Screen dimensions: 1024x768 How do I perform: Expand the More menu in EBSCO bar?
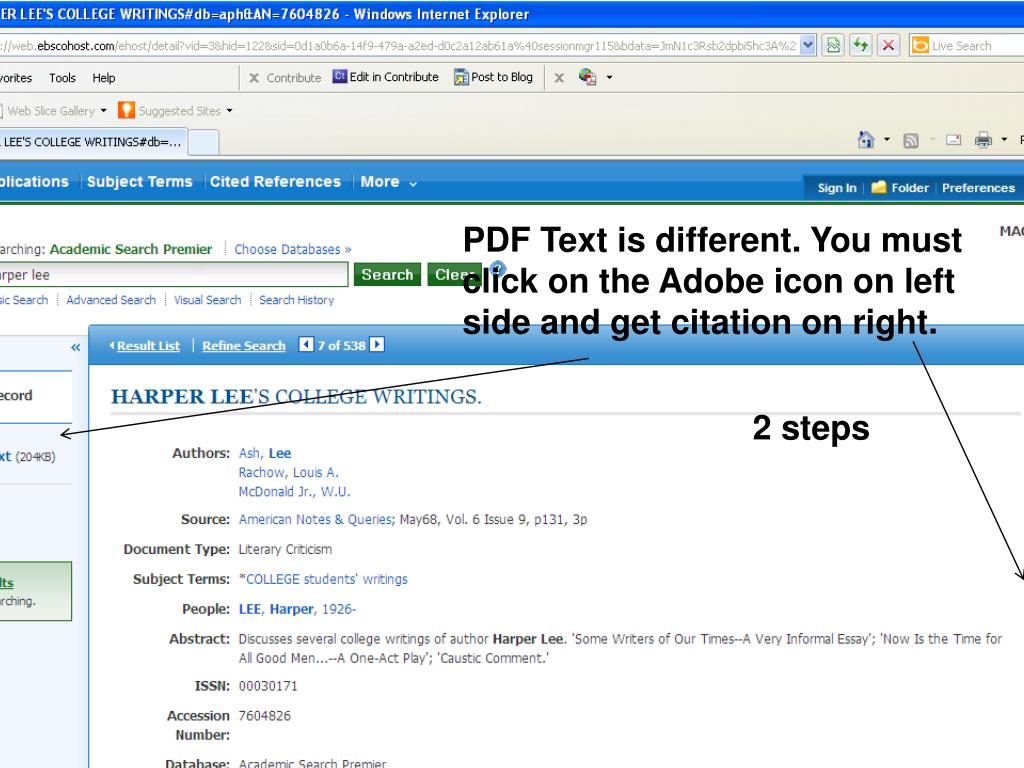pos(389,182)
